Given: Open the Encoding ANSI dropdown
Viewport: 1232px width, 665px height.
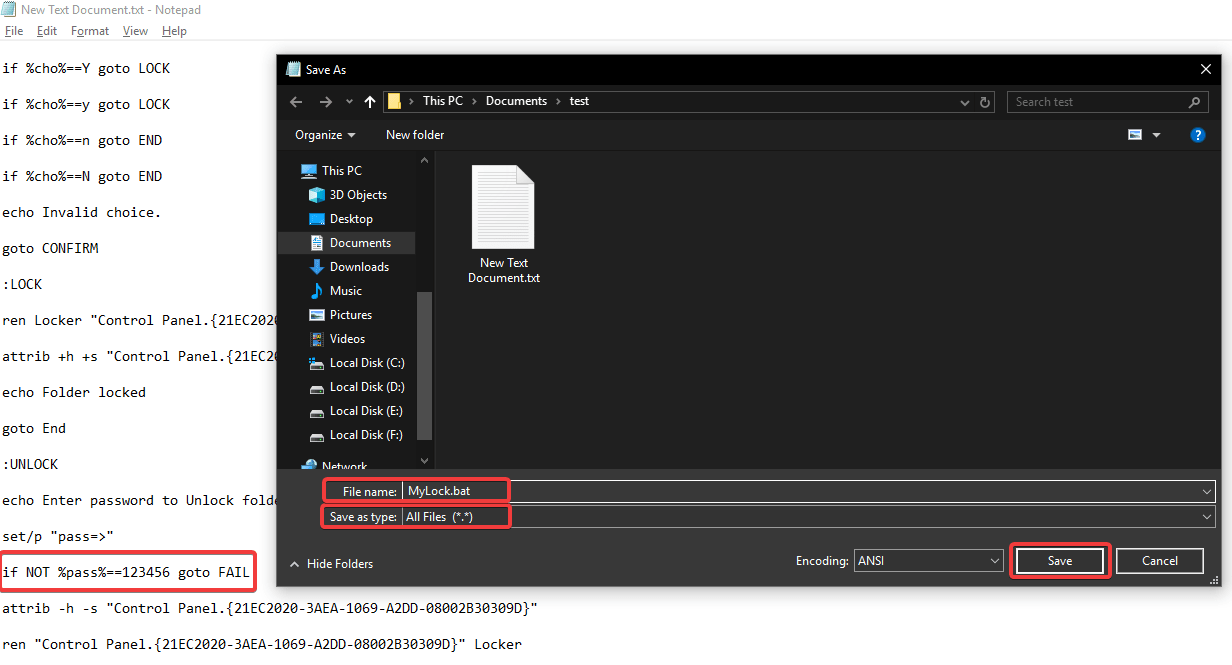Looking at the screenshot, I should pyautogui.click(x=928, y=561).
